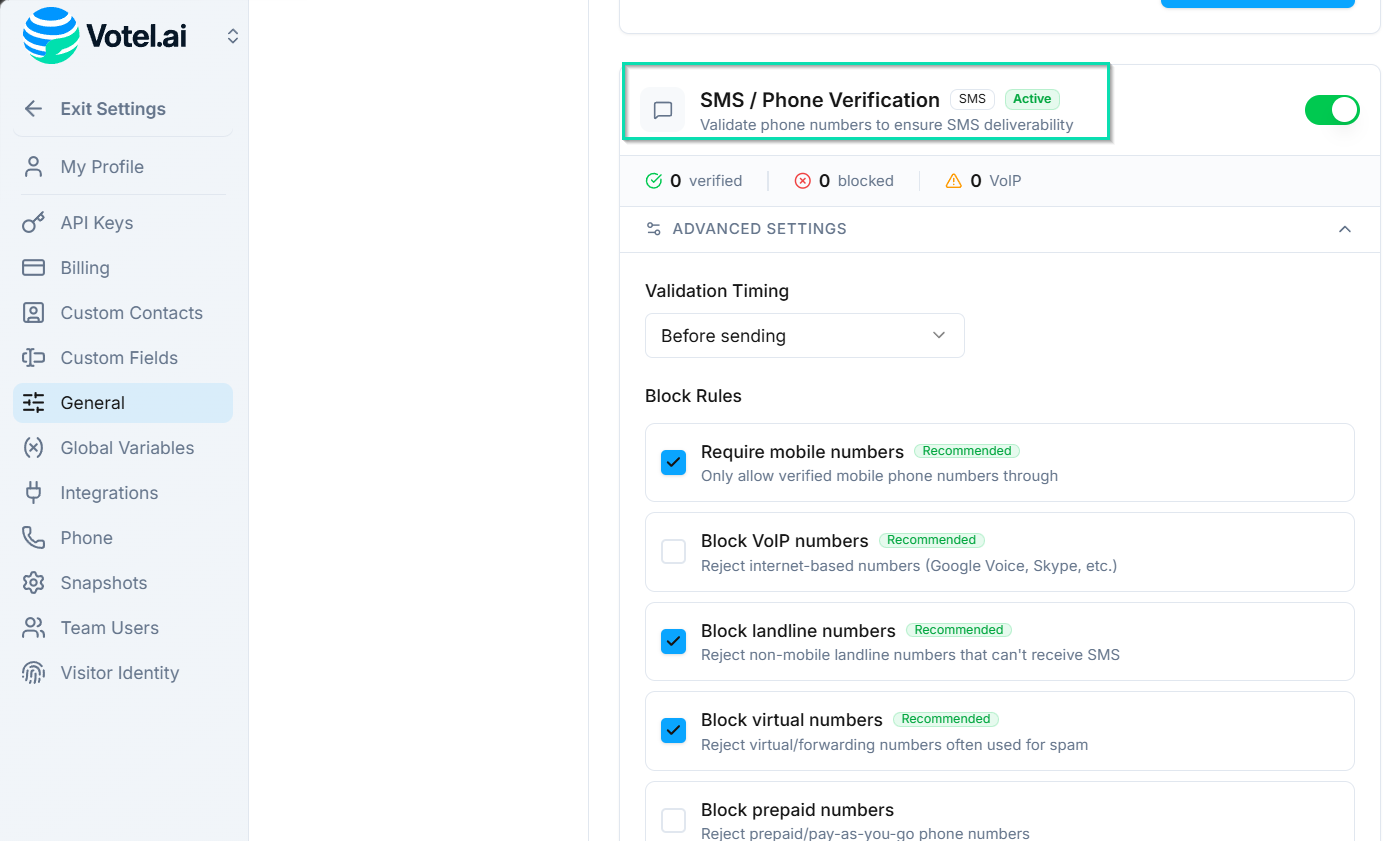Screen dimensions: 1393x841
Task: Open the Validation Timing dropdown
Action: (x=804, y=336)
